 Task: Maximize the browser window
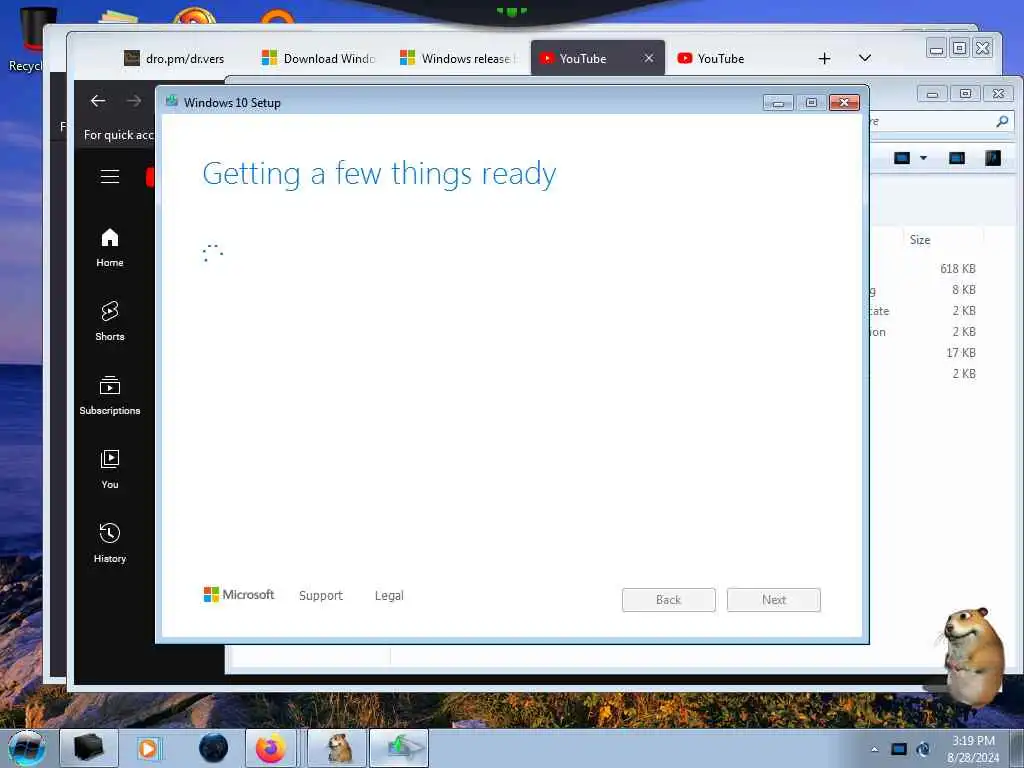[959, 48]
